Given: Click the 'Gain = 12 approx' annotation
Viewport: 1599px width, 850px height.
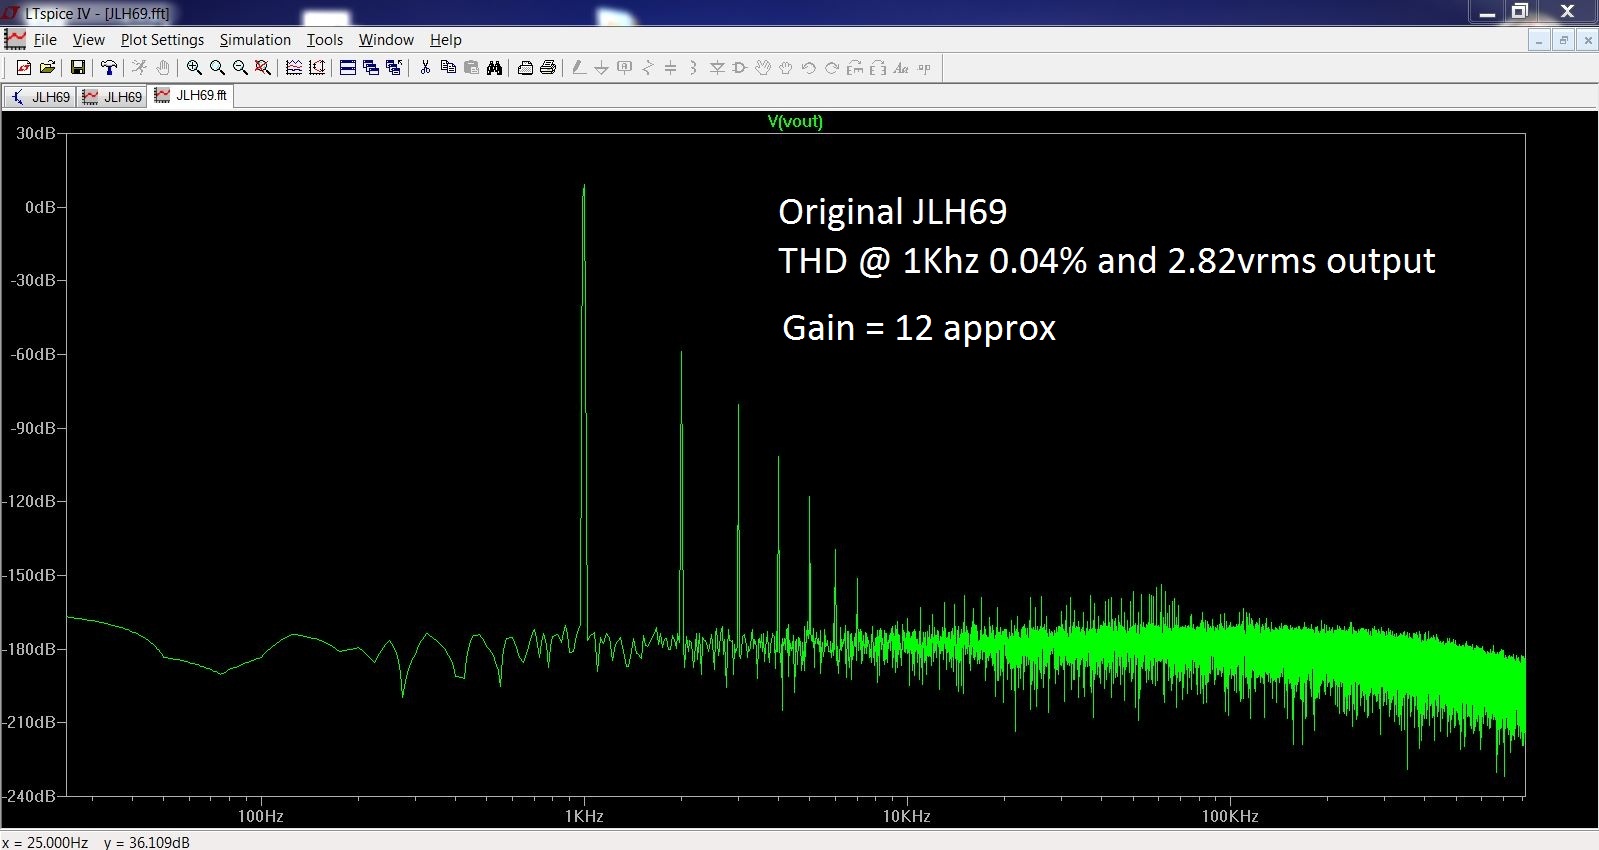Looking at the screenshot, I should click(918, 328).
